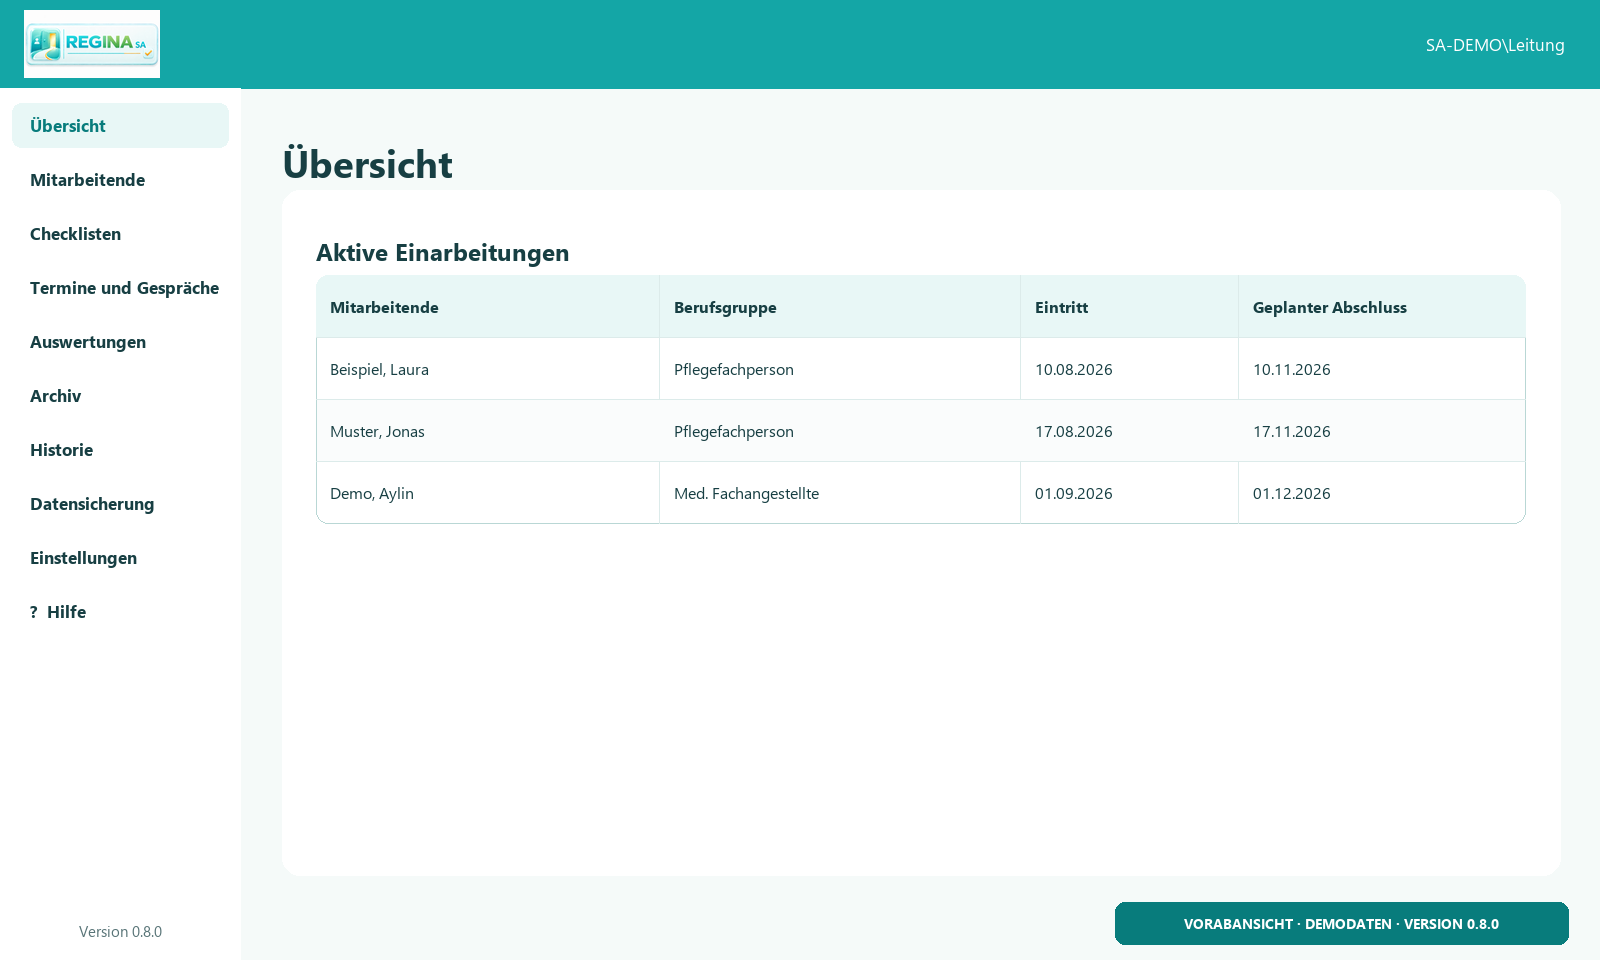The image size is (1600, 960).
Task: Go to Einstellungen
Action: (120, 558)
